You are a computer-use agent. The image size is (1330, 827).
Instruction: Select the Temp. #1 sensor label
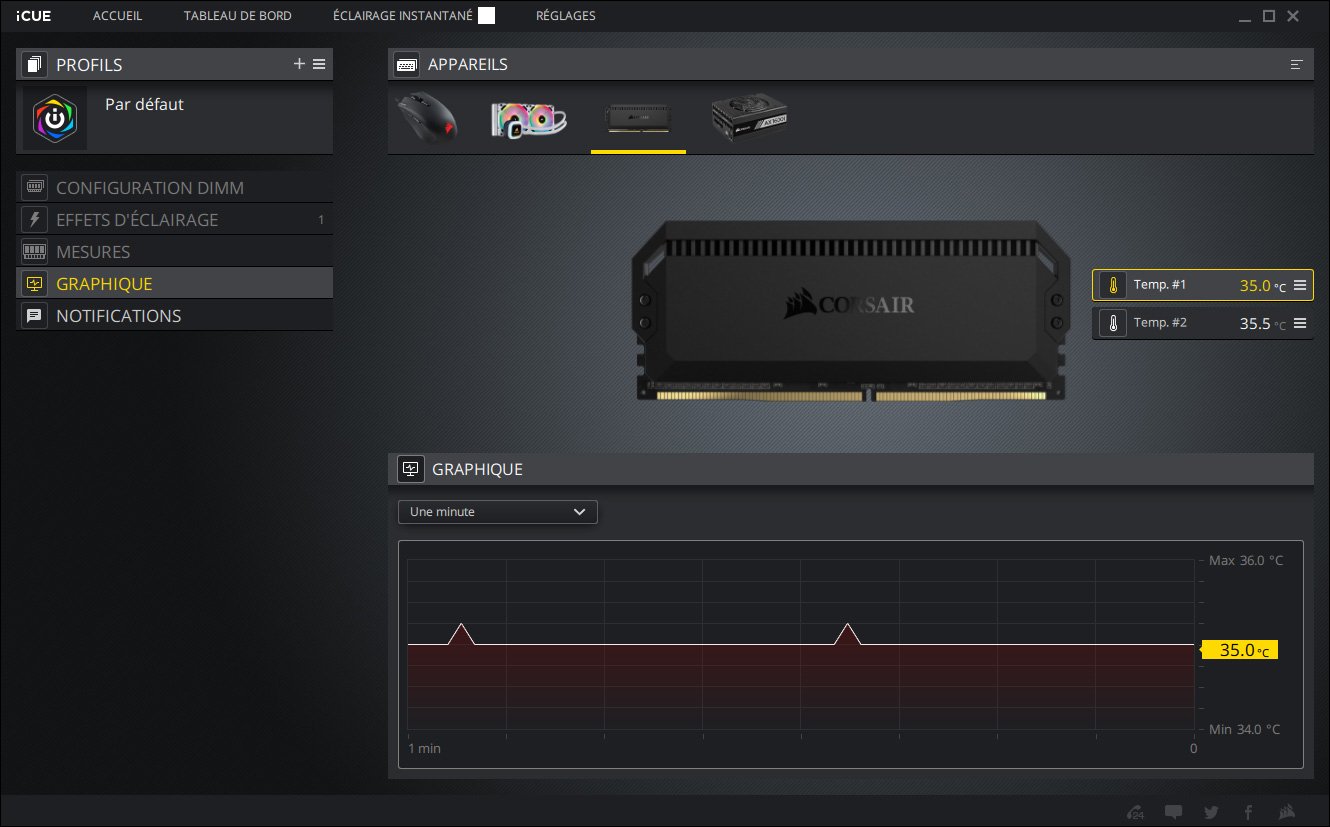coord(1160,285)
